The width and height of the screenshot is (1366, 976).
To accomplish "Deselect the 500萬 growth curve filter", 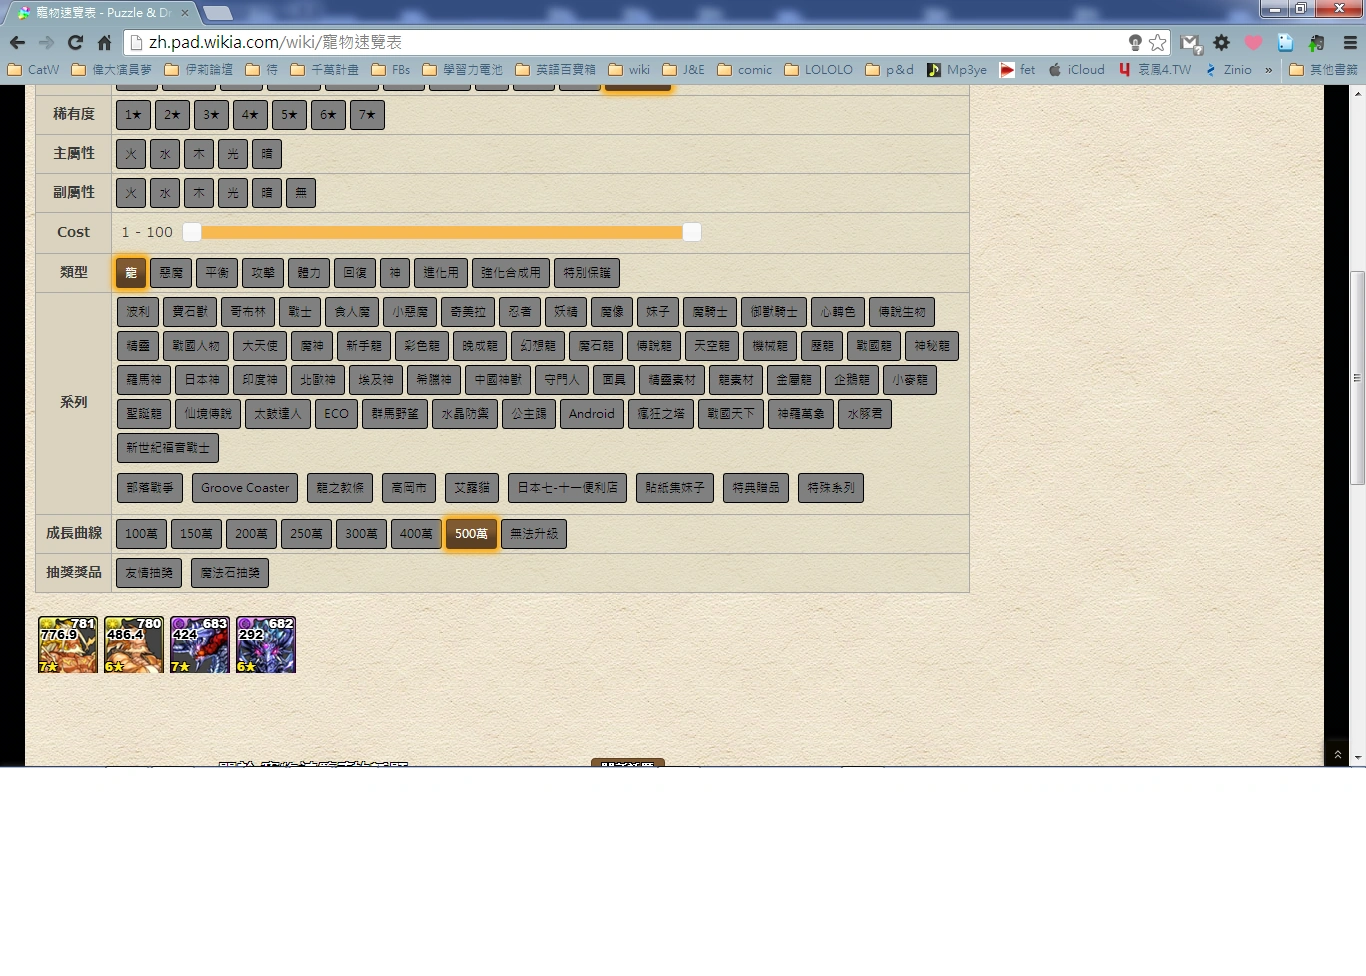I will click(471, 534).
